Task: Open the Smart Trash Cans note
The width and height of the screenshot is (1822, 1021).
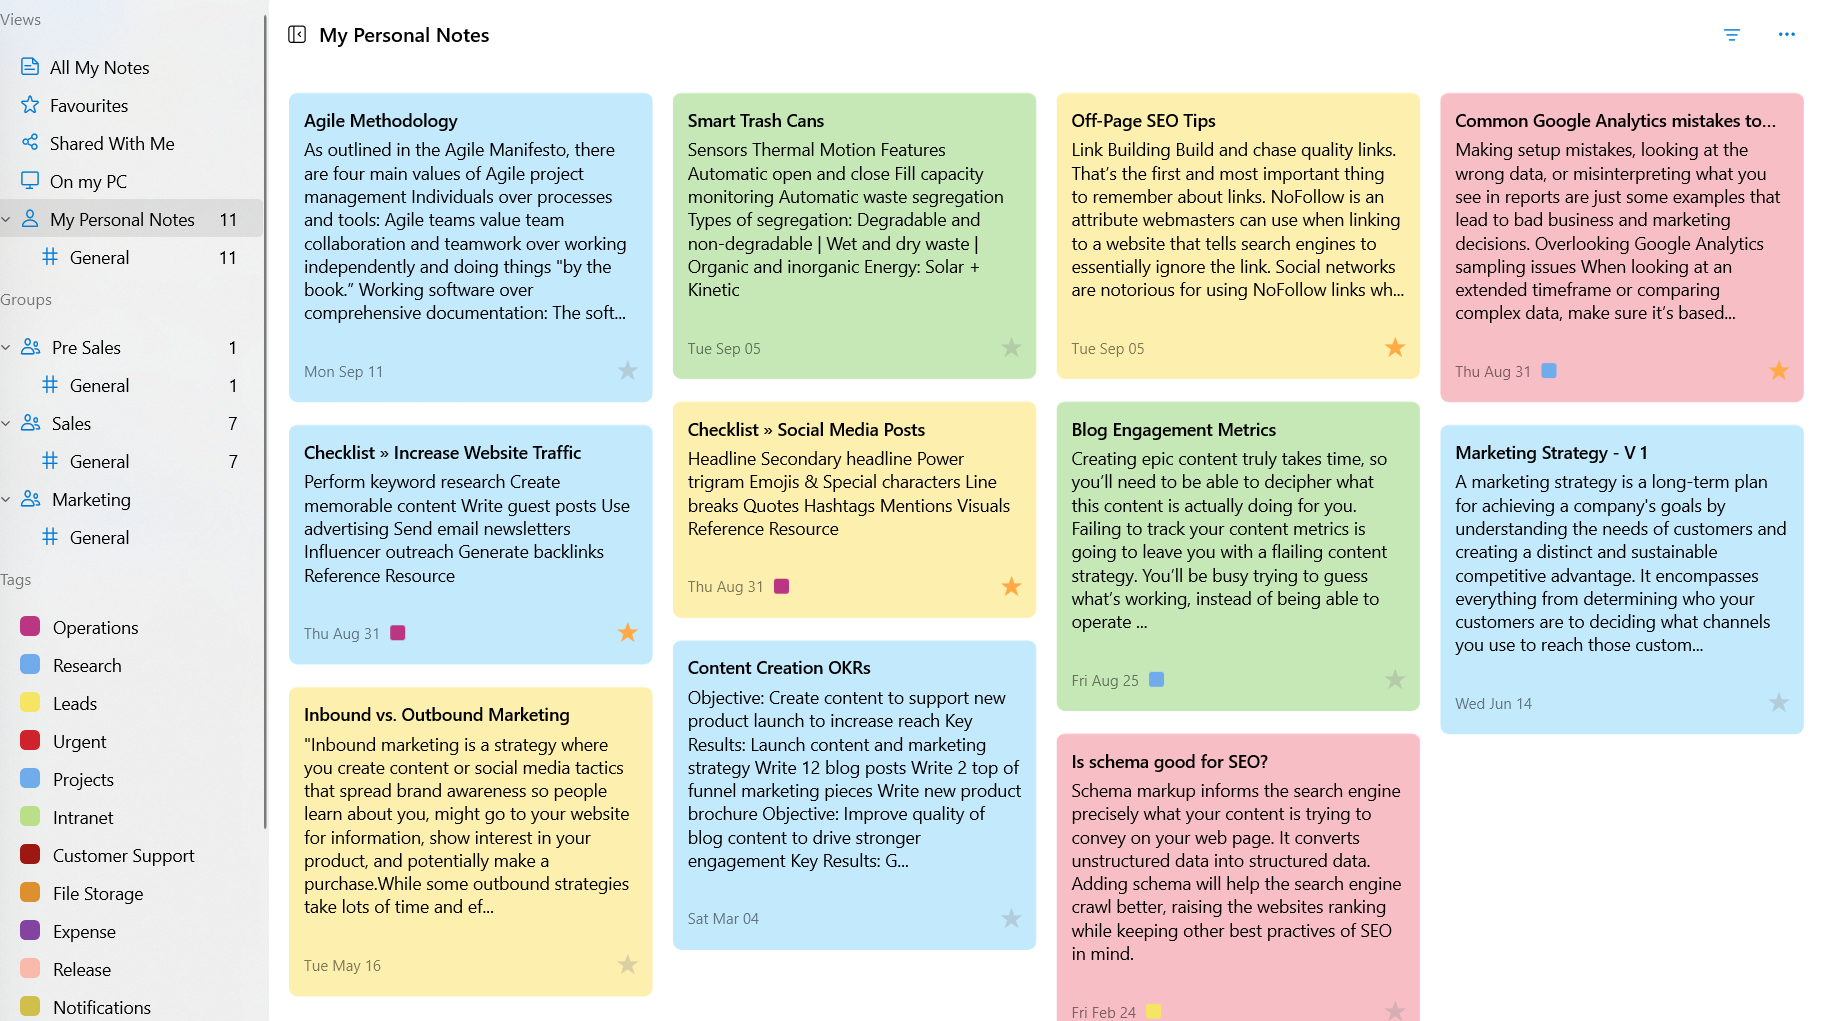Action: (854, 236)
